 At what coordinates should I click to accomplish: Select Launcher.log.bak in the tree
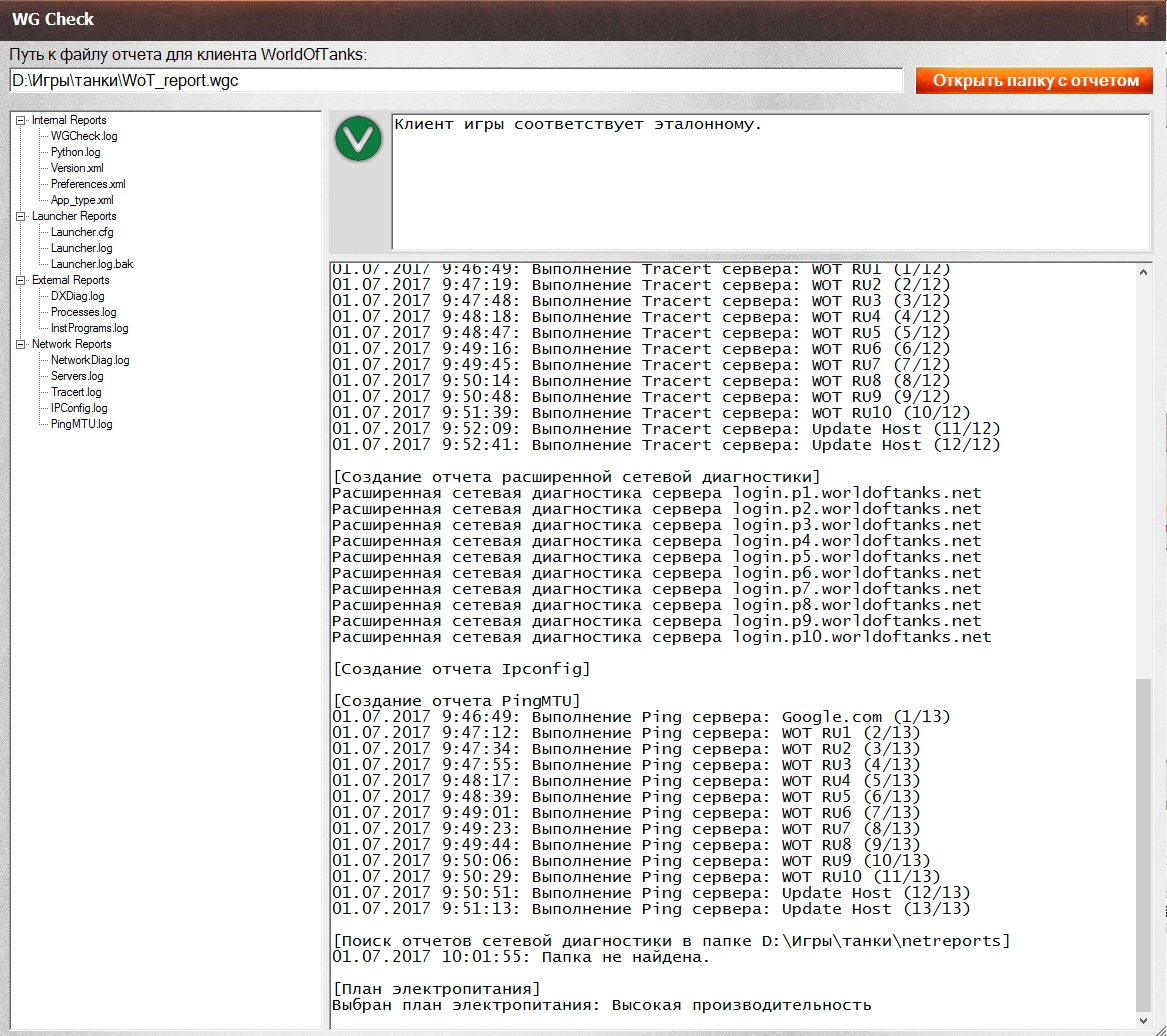(92, 264)
